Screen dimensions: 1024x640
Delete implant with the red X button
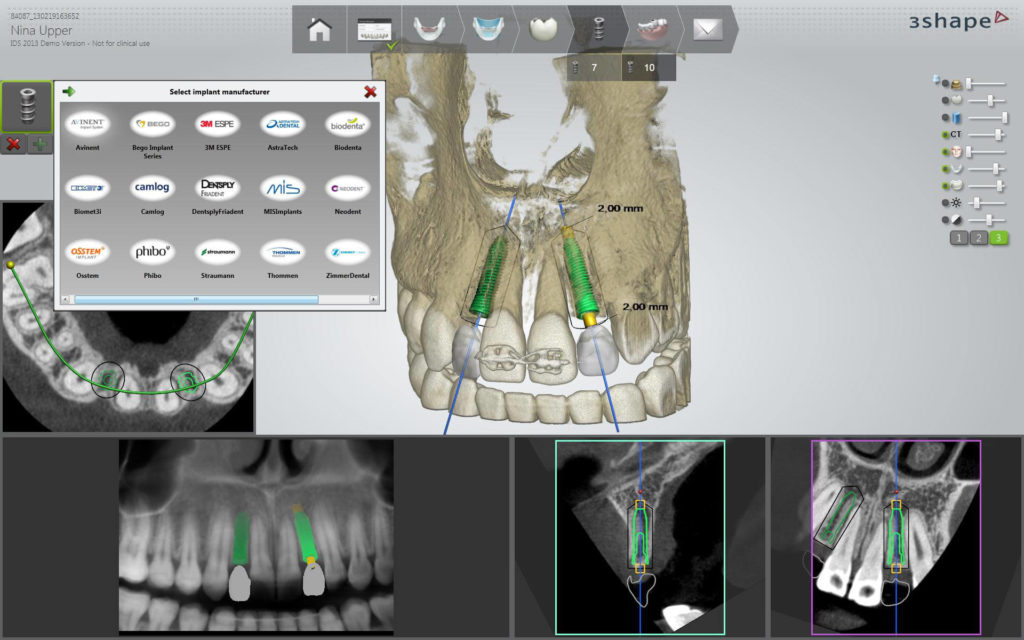point(13,144)
